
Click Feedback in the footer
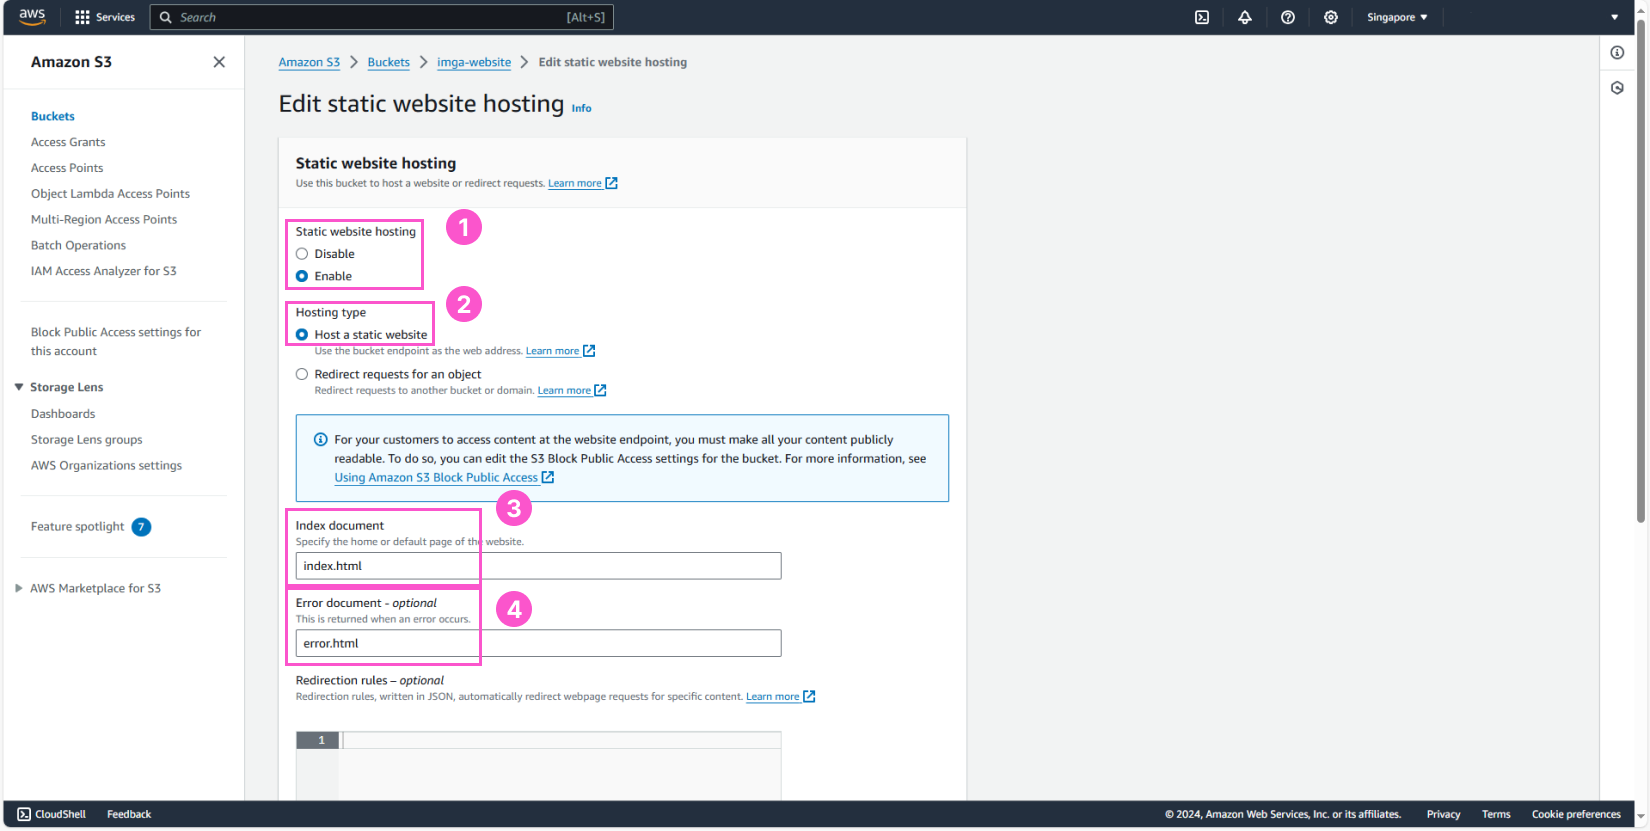[x=129, y=814]
